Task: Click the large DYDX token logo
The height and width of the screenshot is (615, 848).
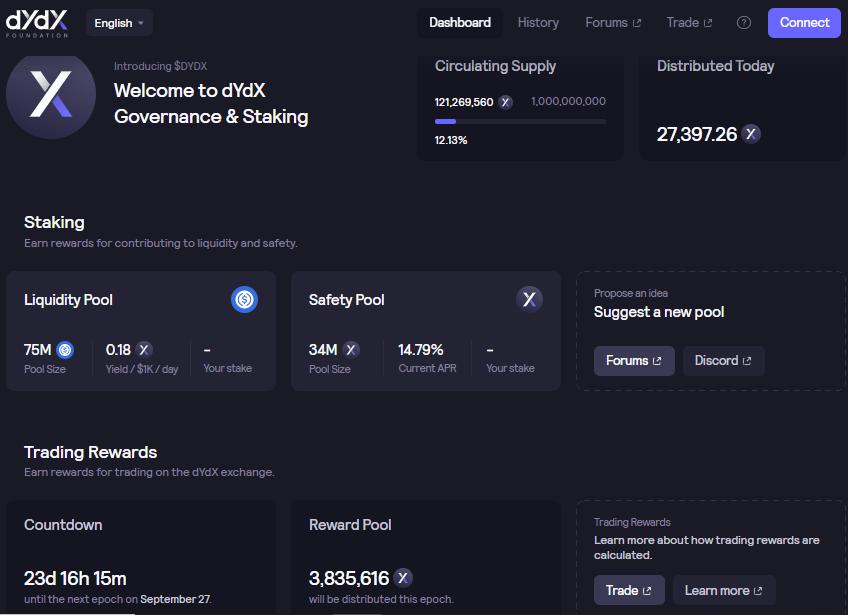Action: pos(51,94)
